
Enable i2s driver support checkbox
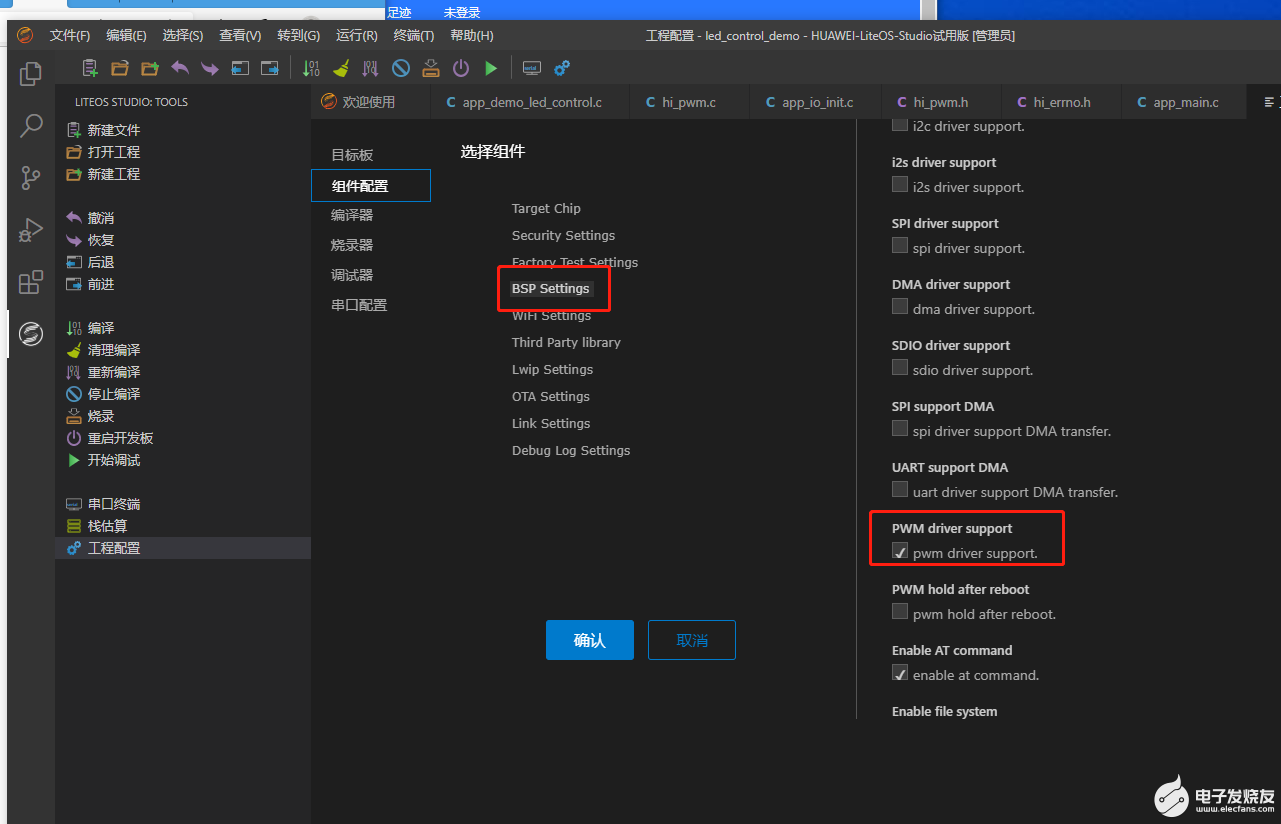pyautogui.click(x=900, y=185)
